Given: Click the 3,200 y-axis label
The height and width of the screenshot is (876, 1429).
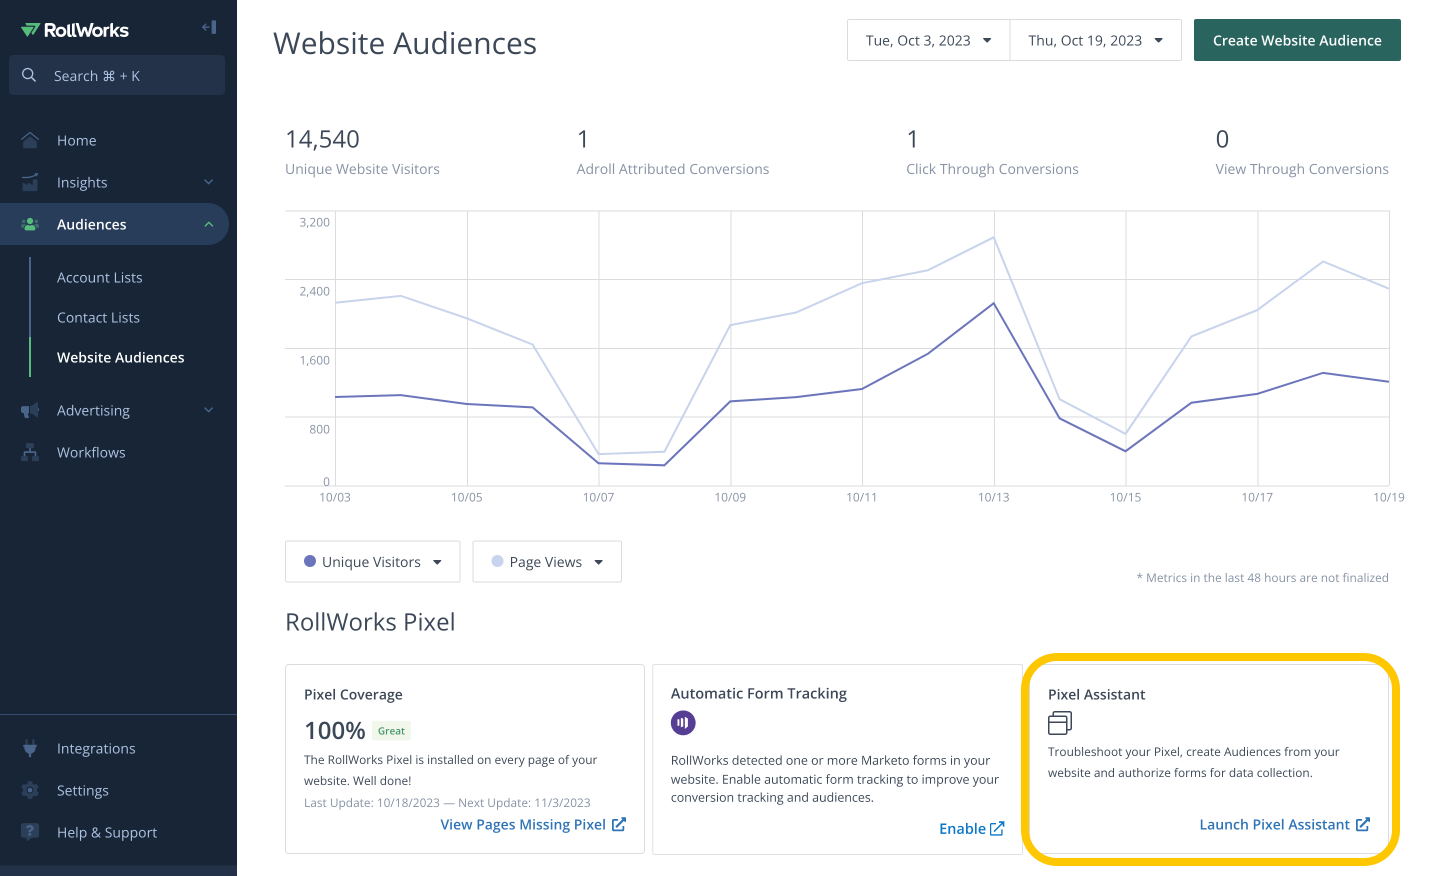Looking at the screenshot, I should point(314,222).
